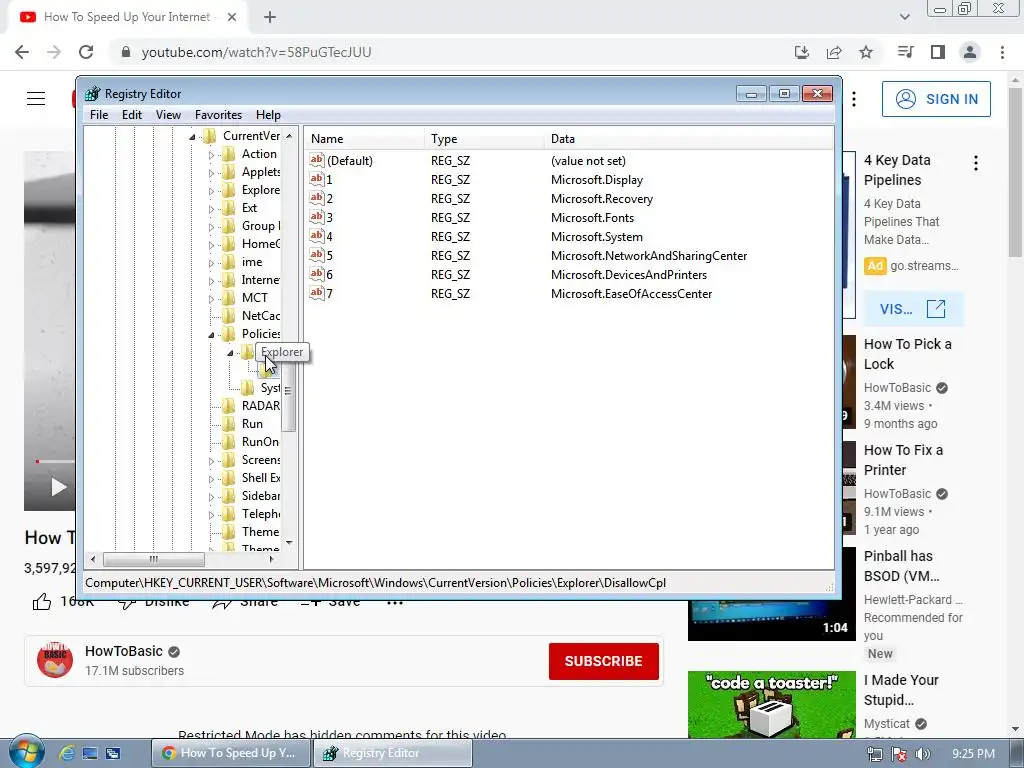Click Microsoft.DevicesAndPrinters data cell

[628, 275]
